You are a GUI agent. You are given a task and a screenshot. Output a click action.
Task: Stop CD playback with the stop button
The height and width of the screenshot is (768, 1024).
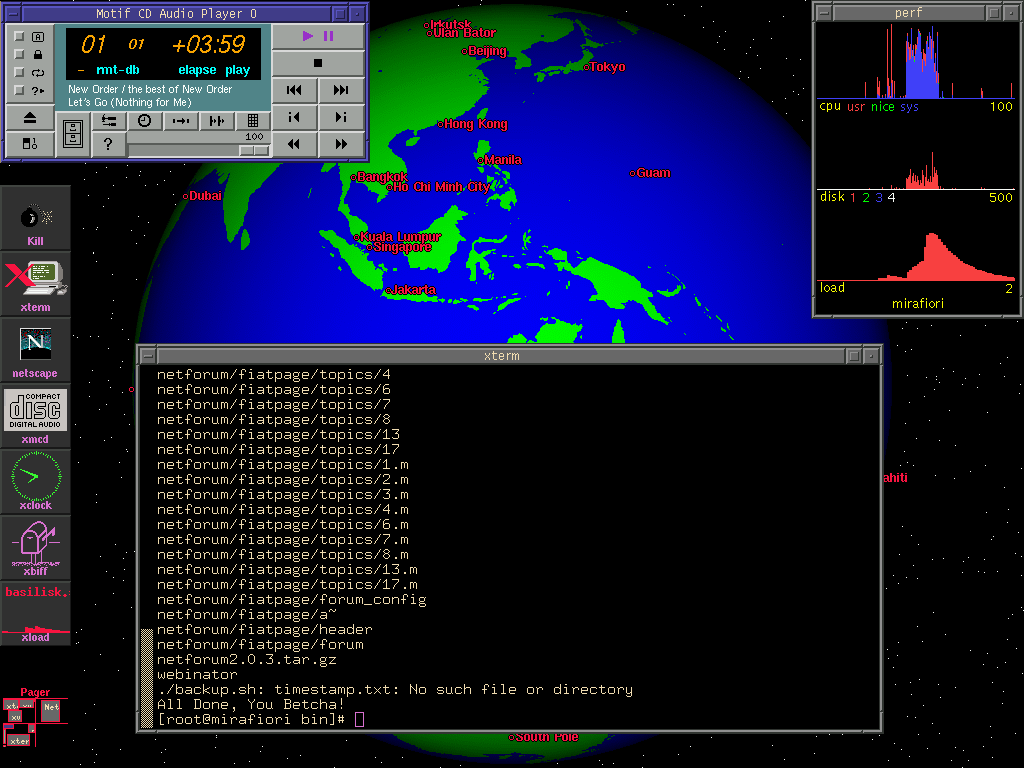(x=318, y=63)
